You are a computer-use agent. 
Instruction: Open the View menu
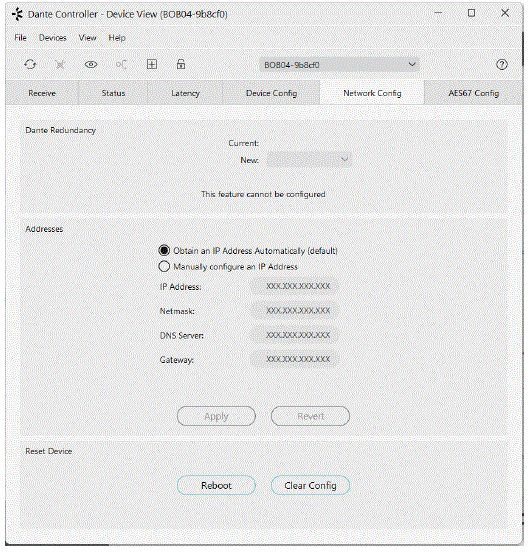pyautogui.click(x=87, y=38)
